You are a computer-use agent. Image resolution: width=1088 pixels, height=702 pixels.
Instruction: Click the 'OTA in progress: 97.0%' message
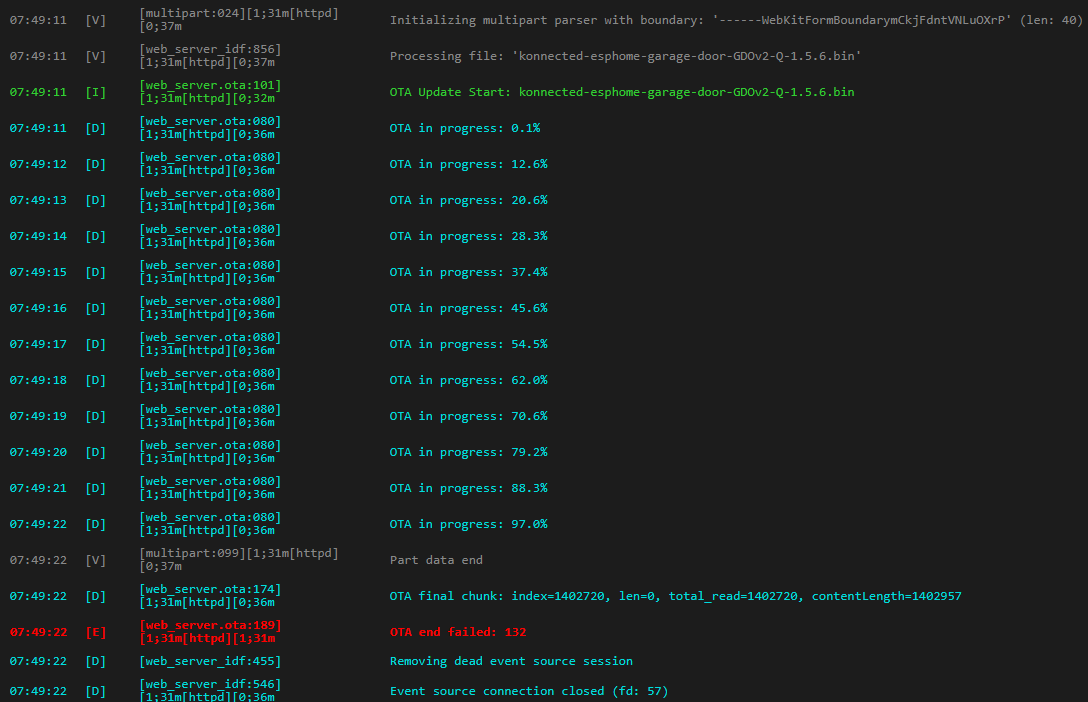click(x=468, y=524)
